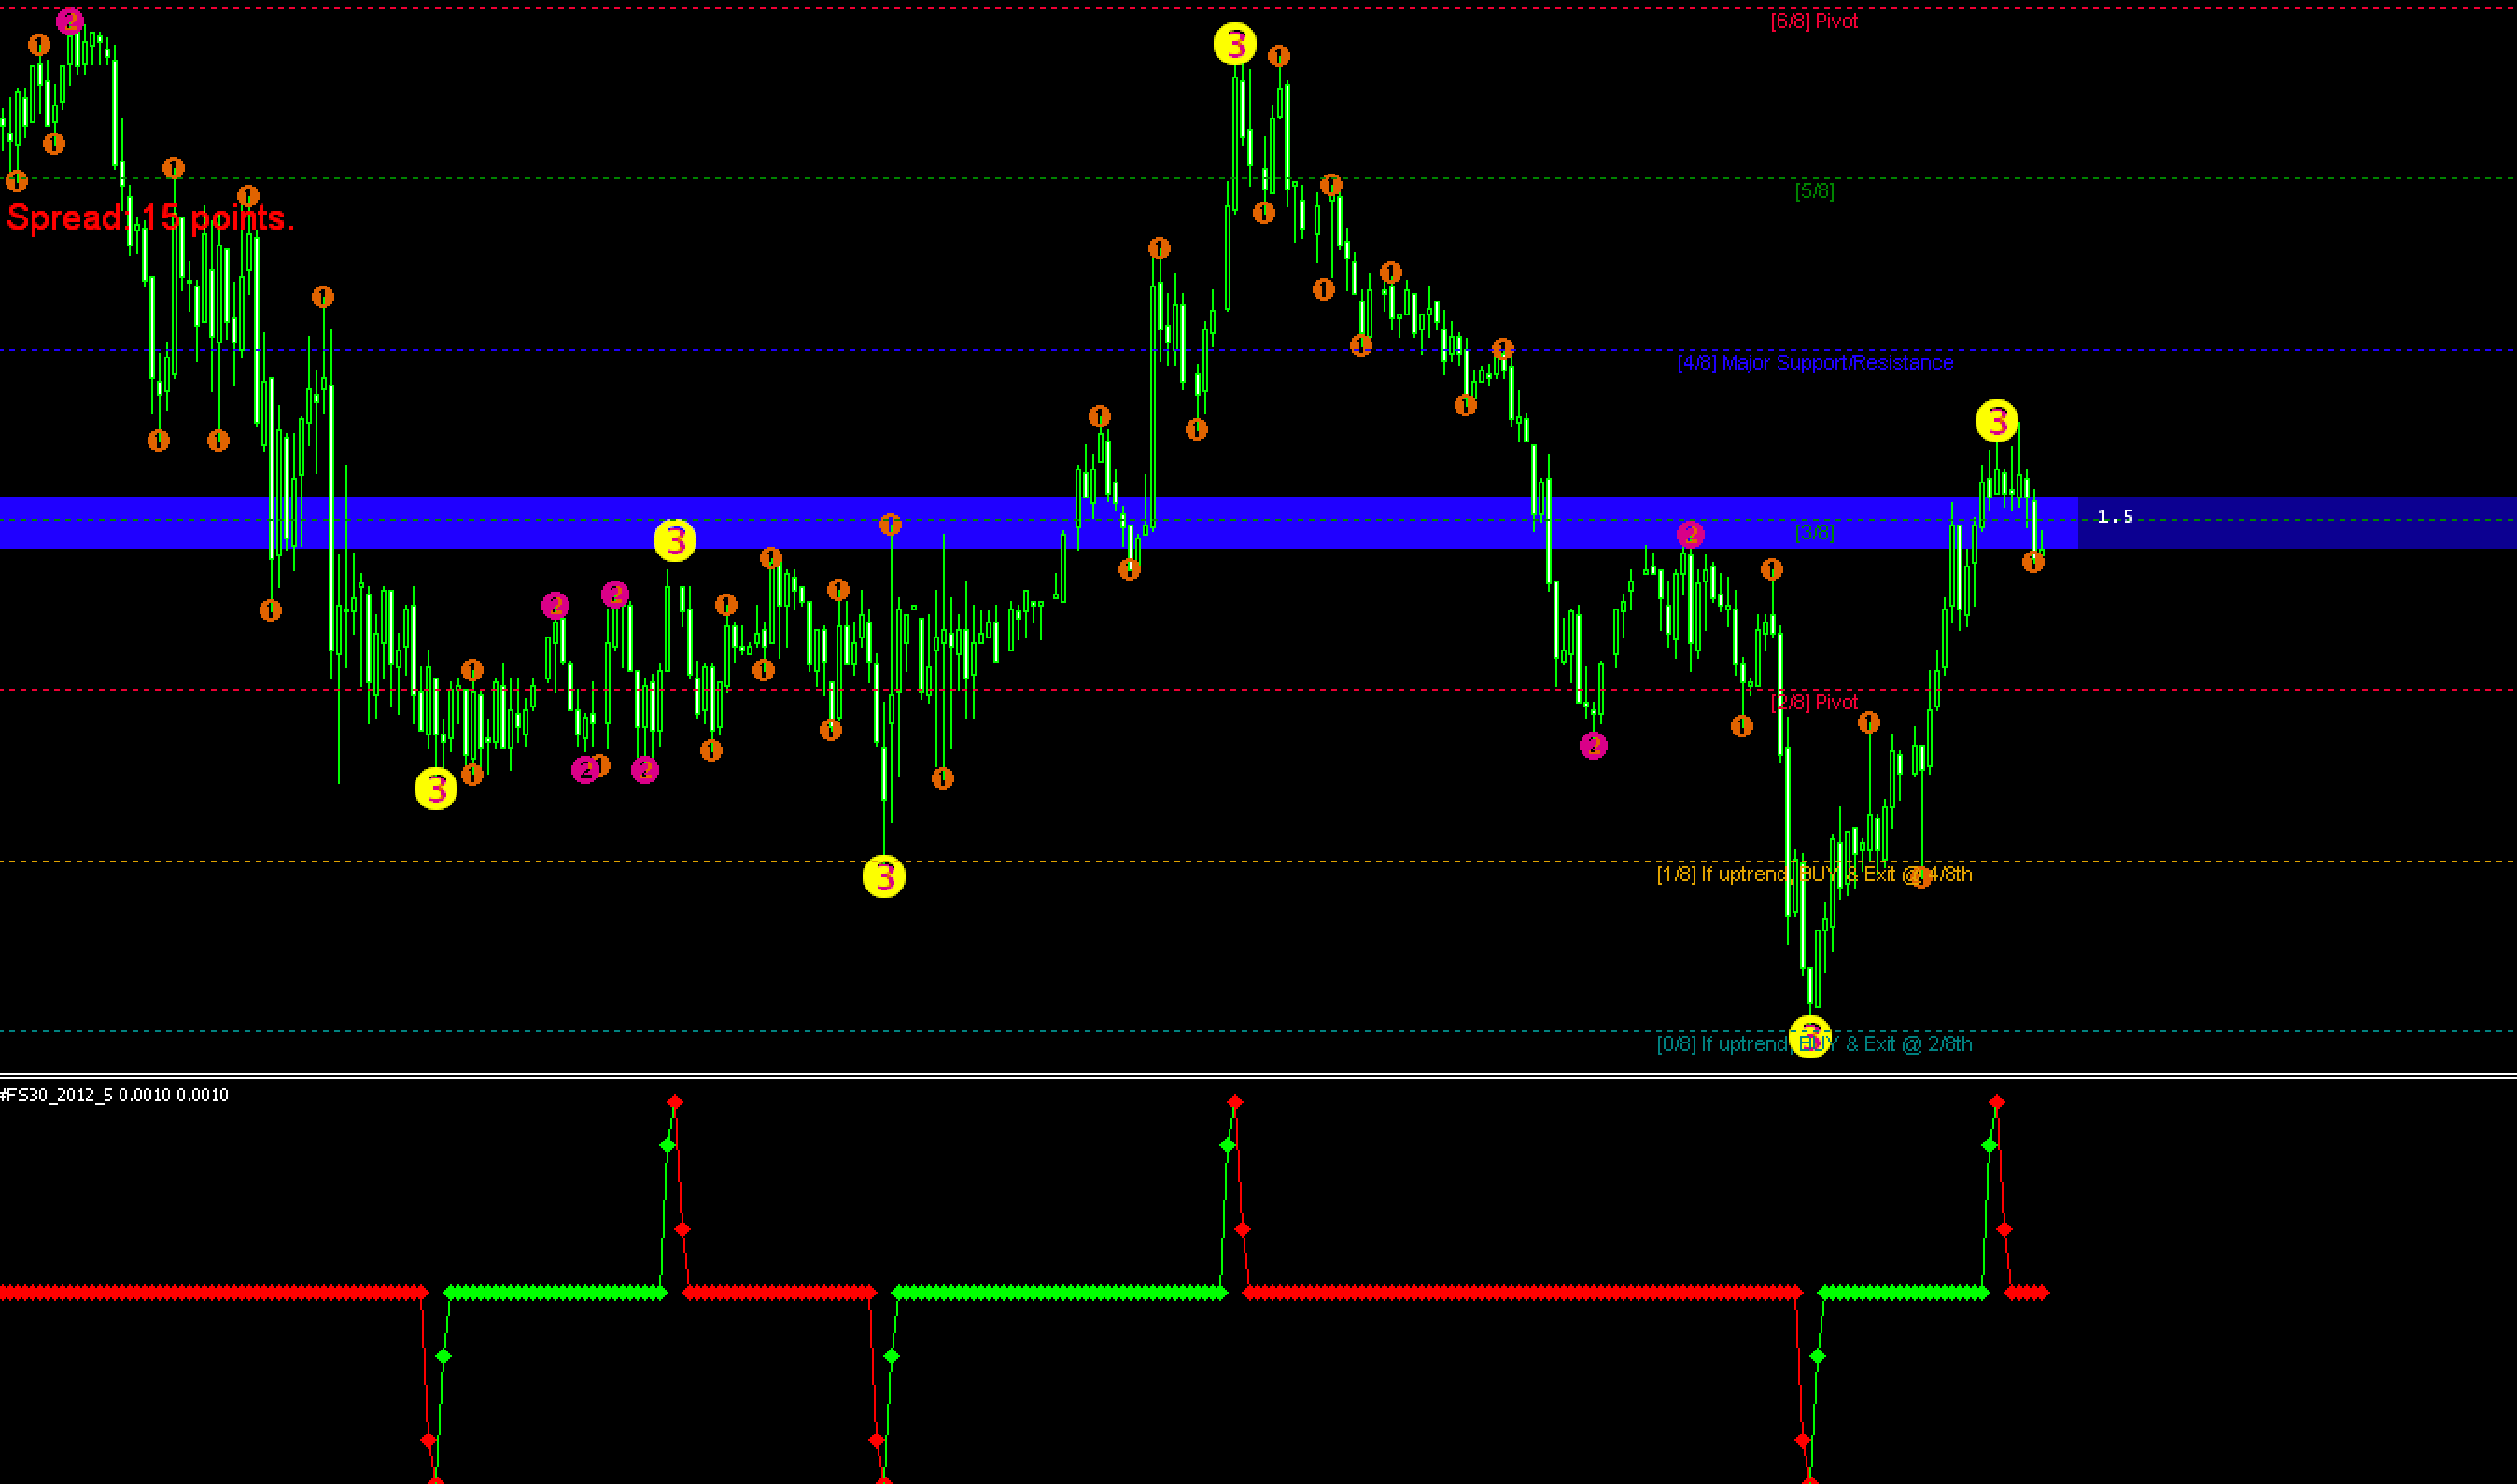Screen dimensions: 2517x1484
Task: Click the yellow 3 marker on the 0/8 line
Action: click(x=1809, y=1036)
